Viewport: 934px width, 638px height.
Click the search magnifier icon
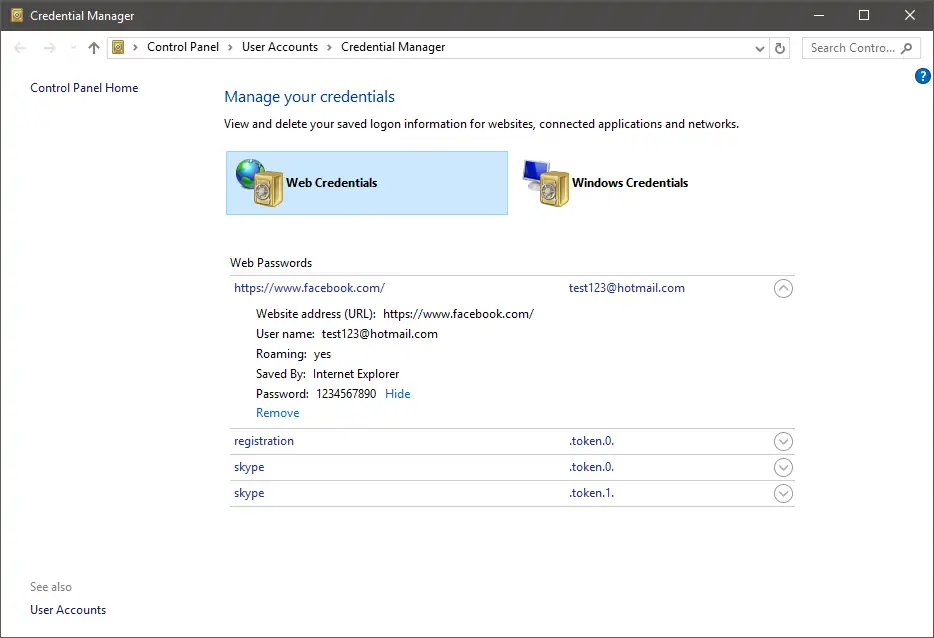907,48
